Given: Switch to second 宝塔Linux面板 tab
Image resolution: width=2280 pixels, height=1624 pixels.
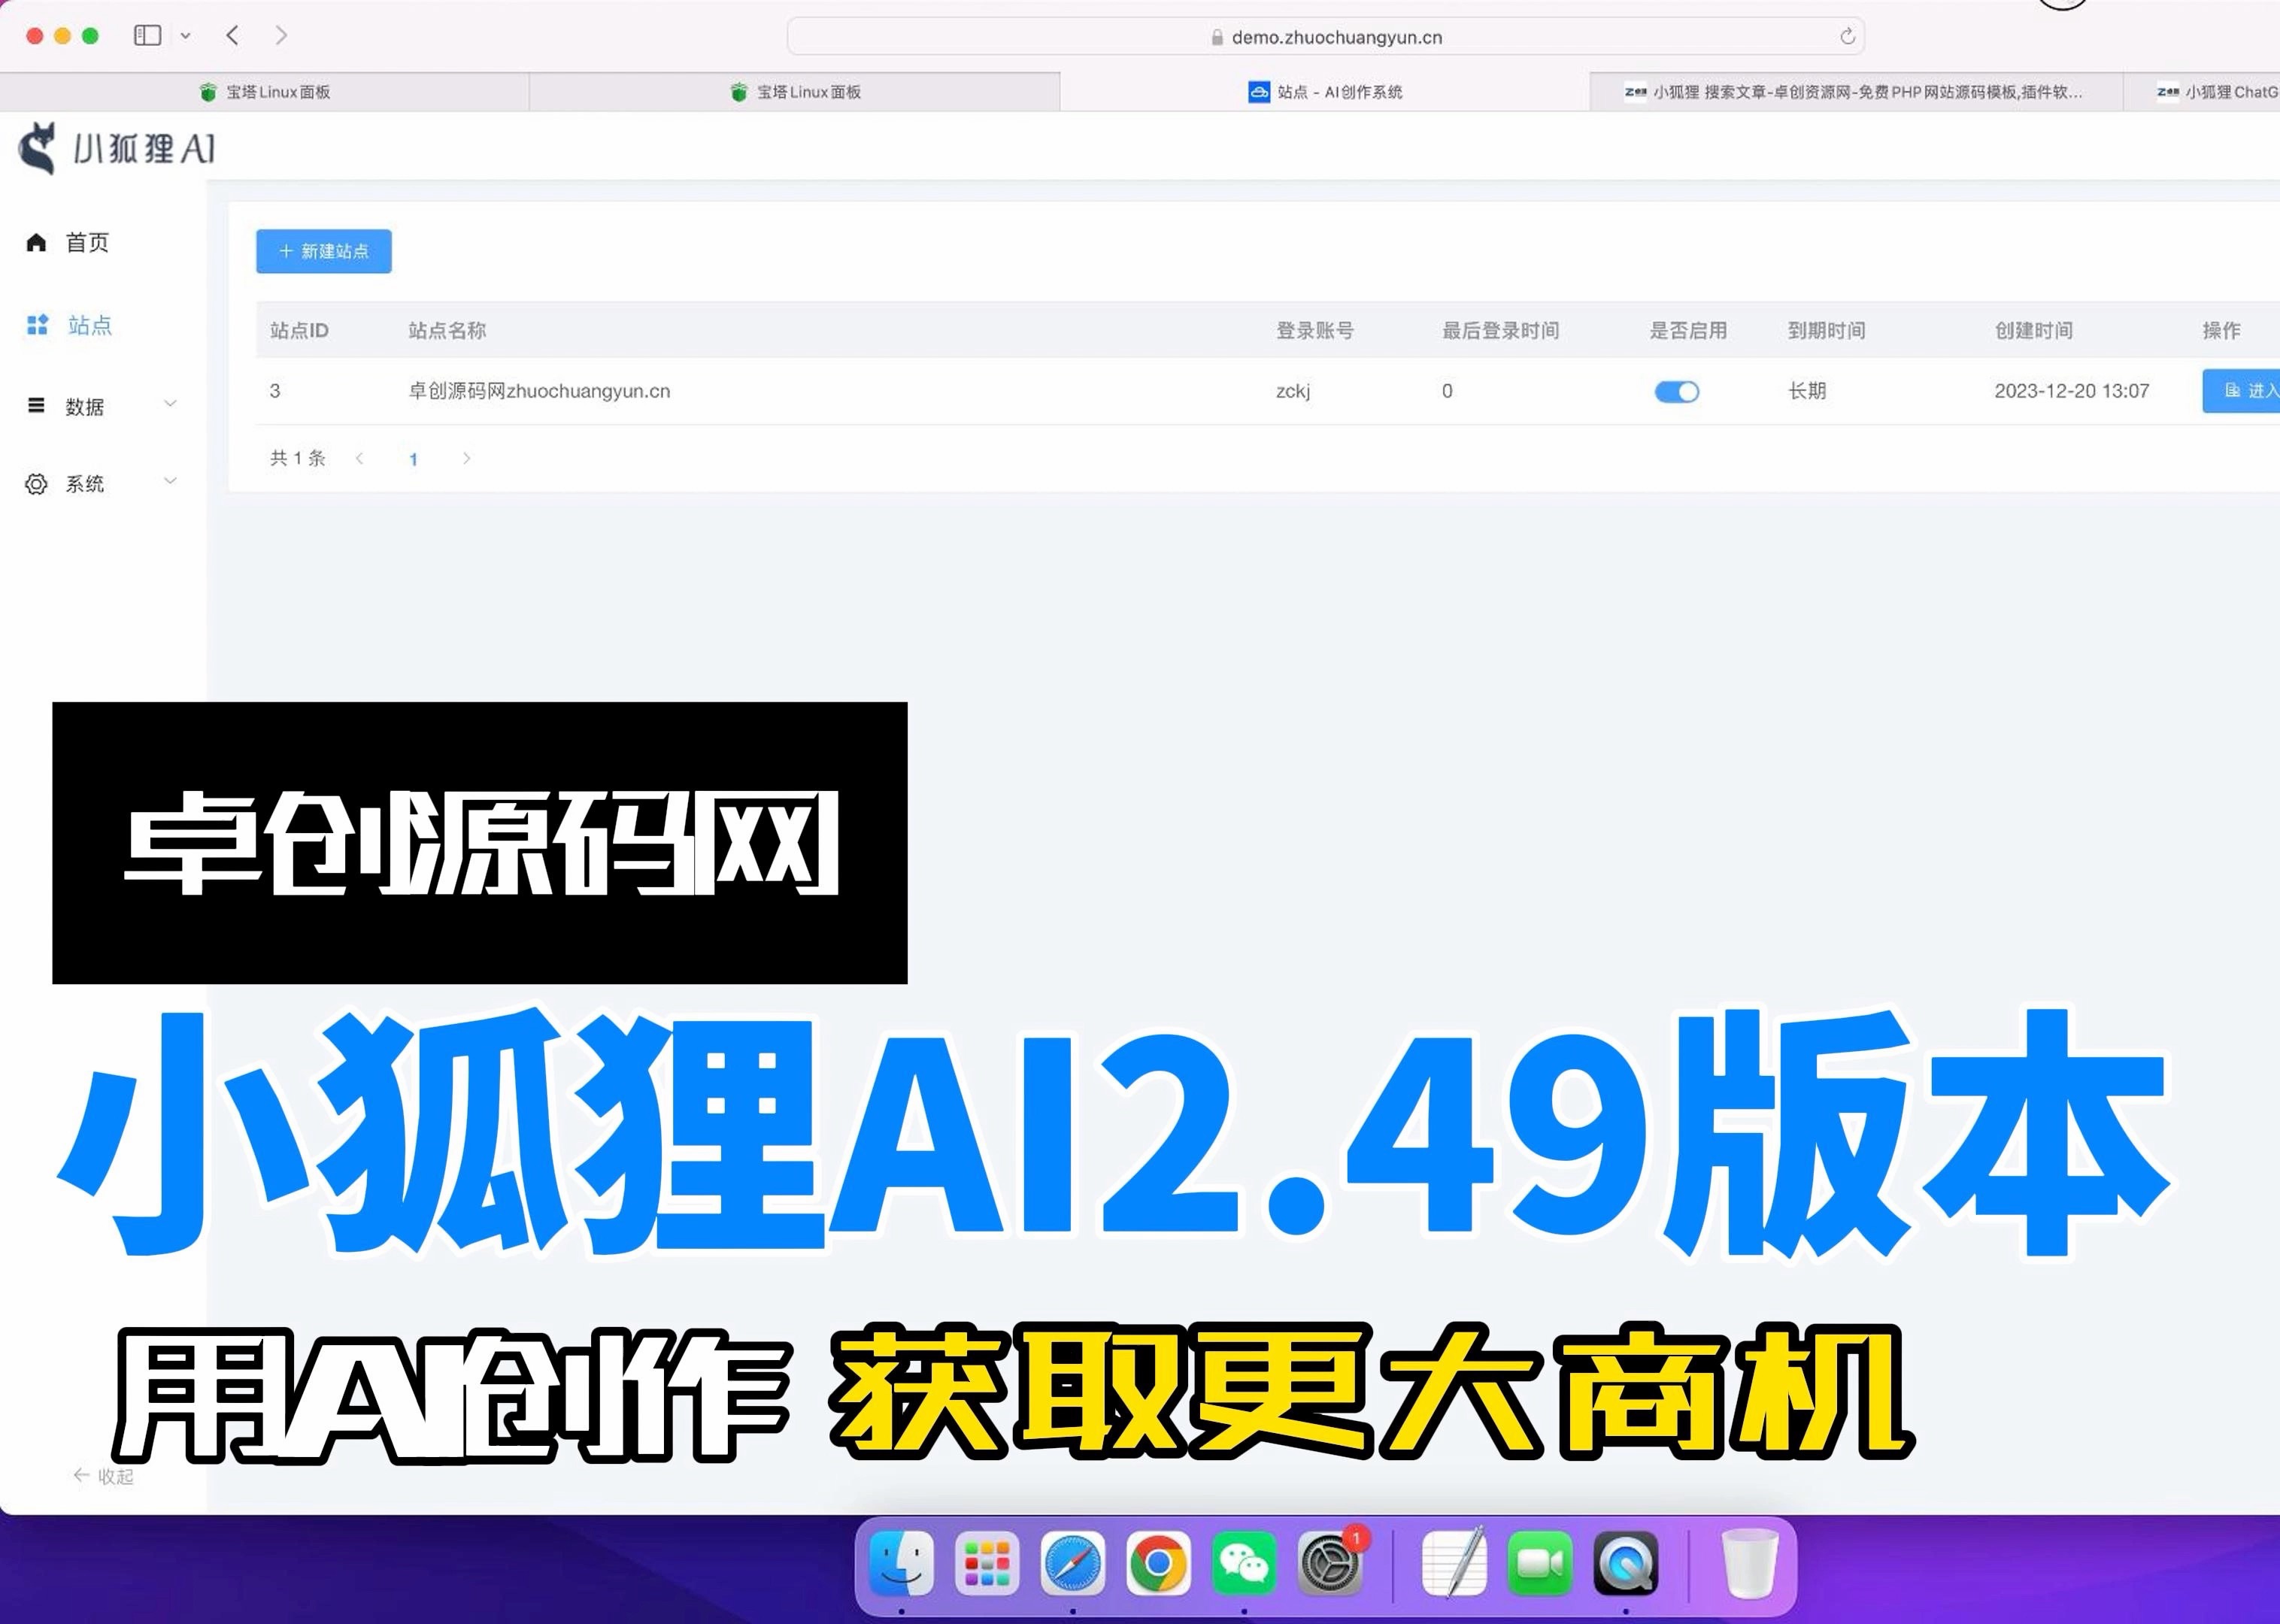Looking at the screenshot, I should click(x=795, y=92).
